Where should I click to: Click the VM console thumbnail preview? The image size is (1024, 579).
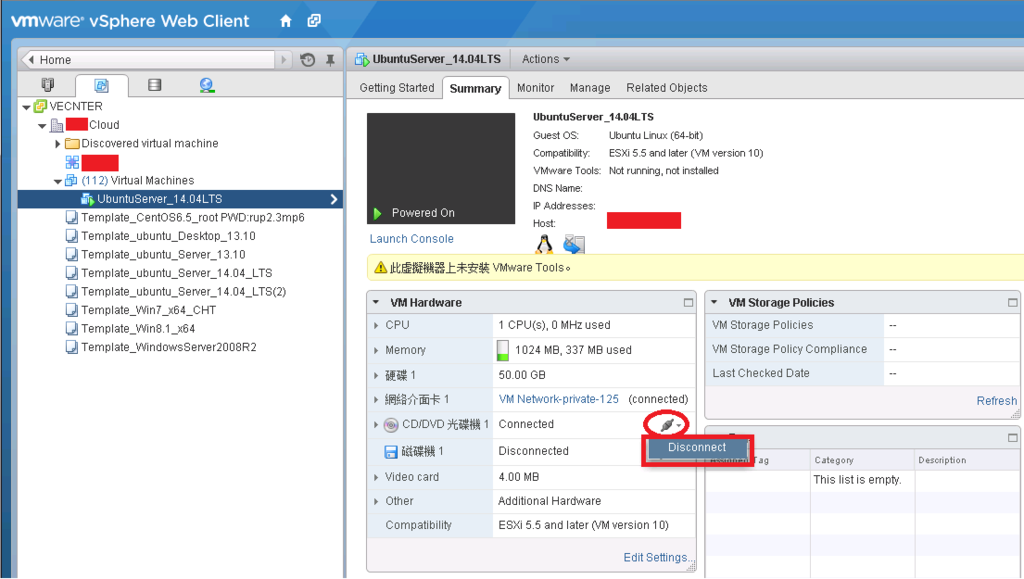tap(441, 169)
